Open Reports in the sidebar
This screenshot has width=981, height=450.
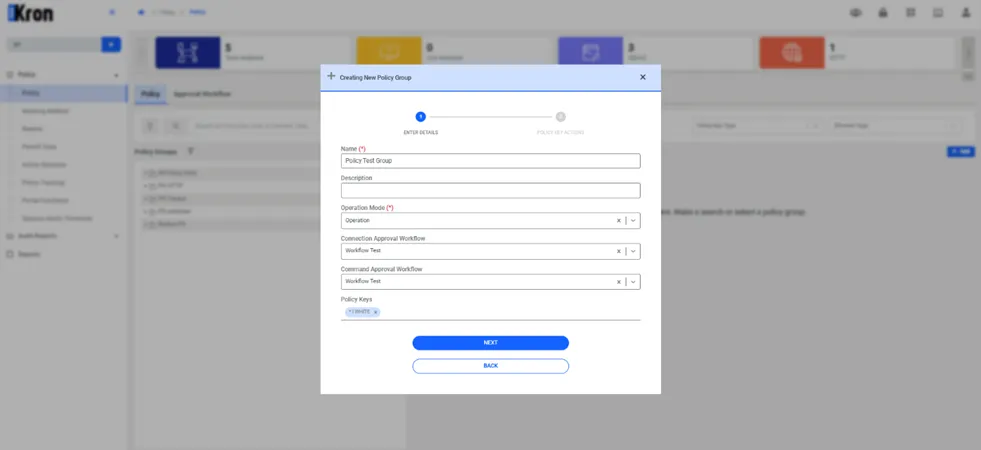(x=29, y=255)
